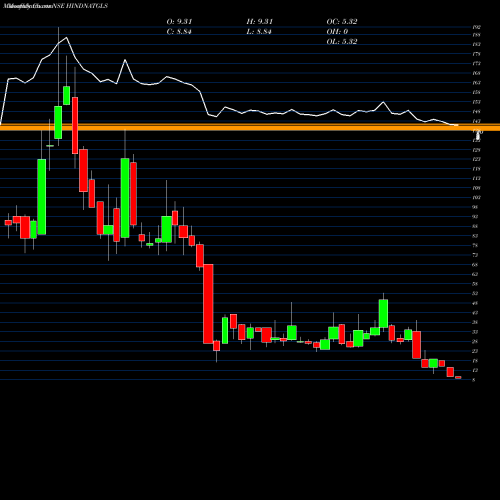Image resolution: width=500 pixels, height=500 pixels.
Task: Select the open price value O: 9.31
Action: pos(179,22)
